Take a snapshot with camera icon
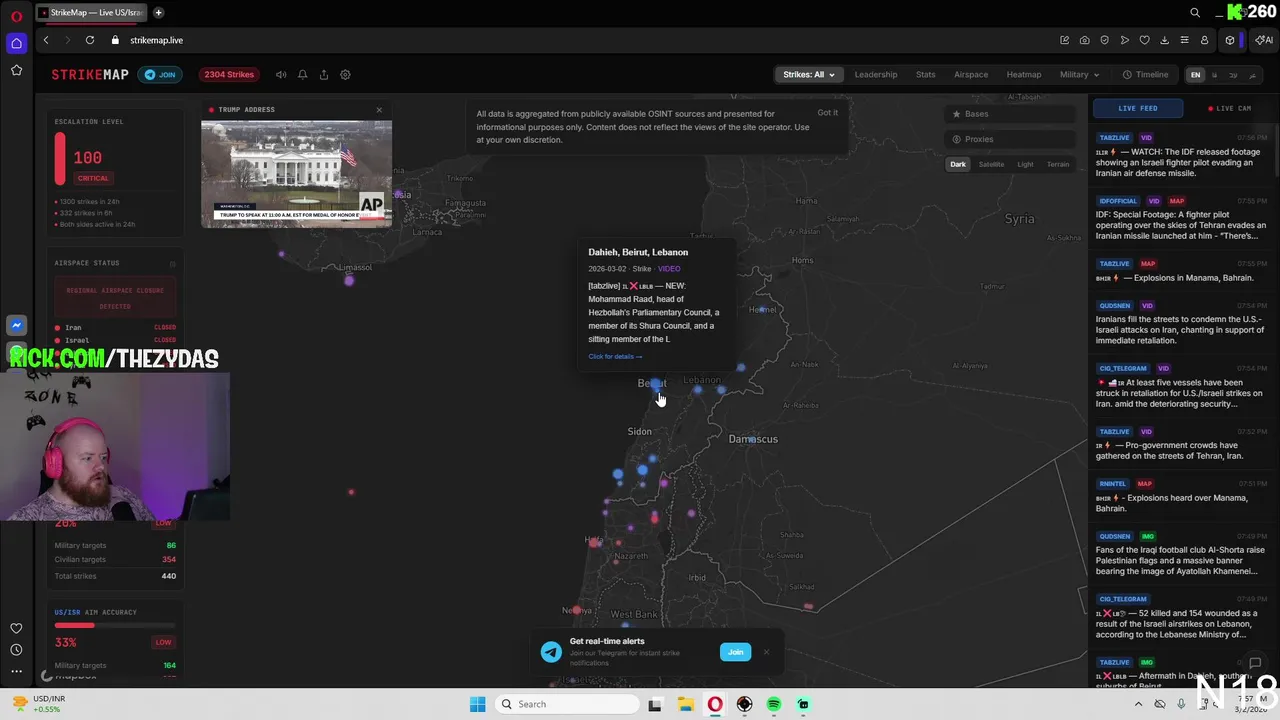The image size is (1280, 720). click(x=1085, y=40)
